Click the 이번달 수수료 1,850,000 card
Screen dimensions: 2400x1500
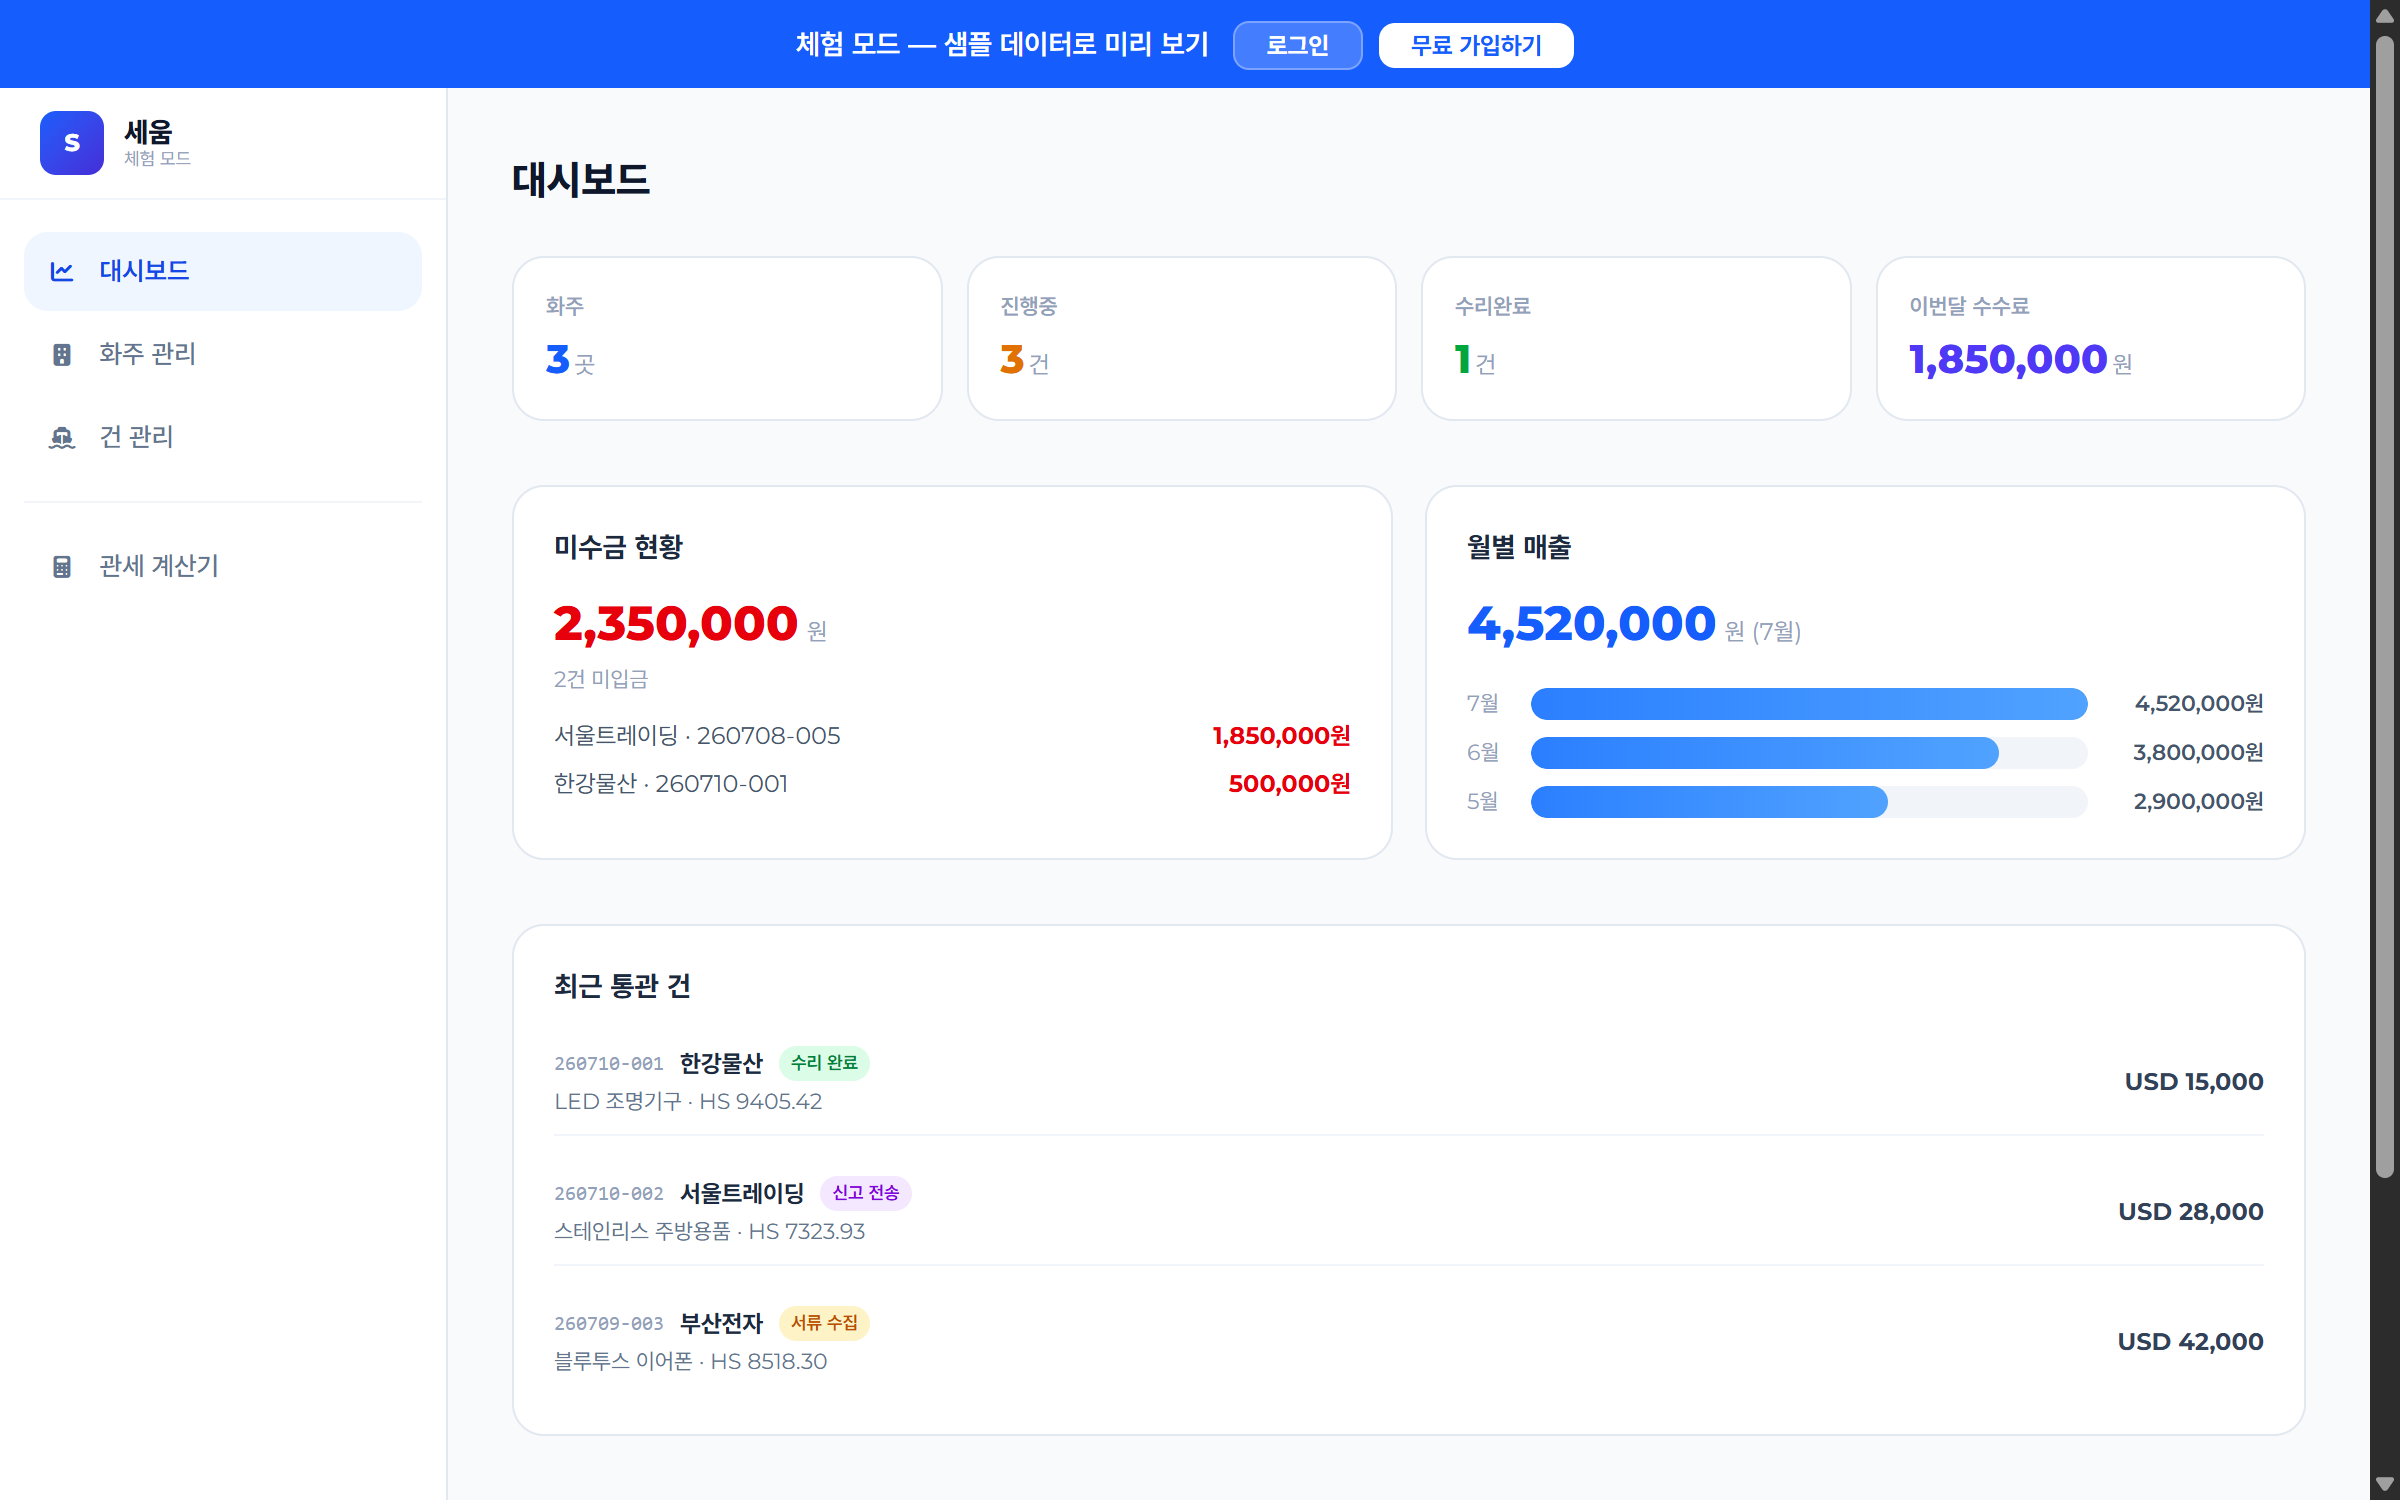coord(2091,338)
